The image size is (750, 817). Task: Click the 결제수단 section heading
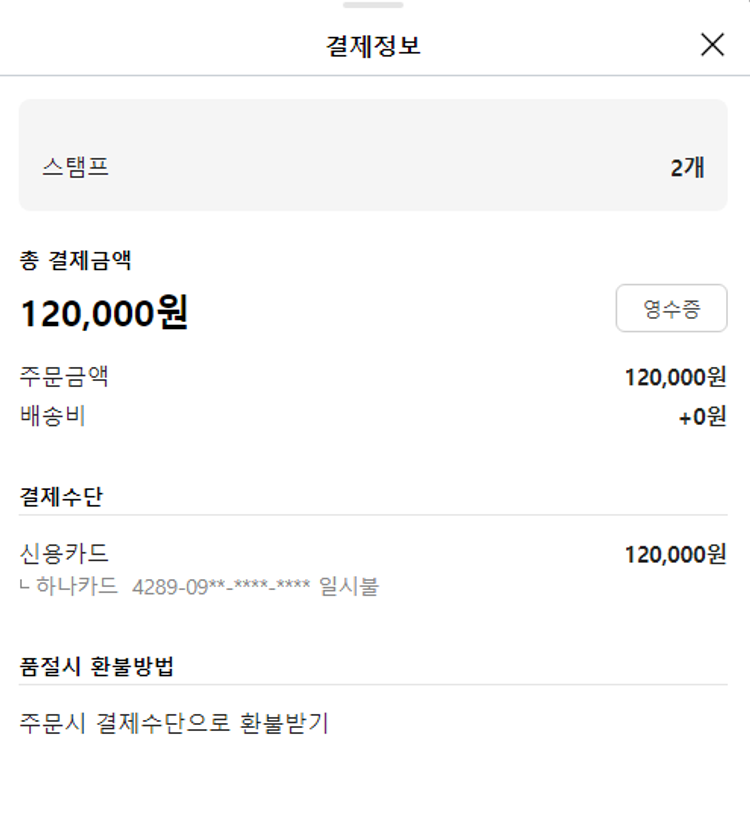click(x=61, y=497)
